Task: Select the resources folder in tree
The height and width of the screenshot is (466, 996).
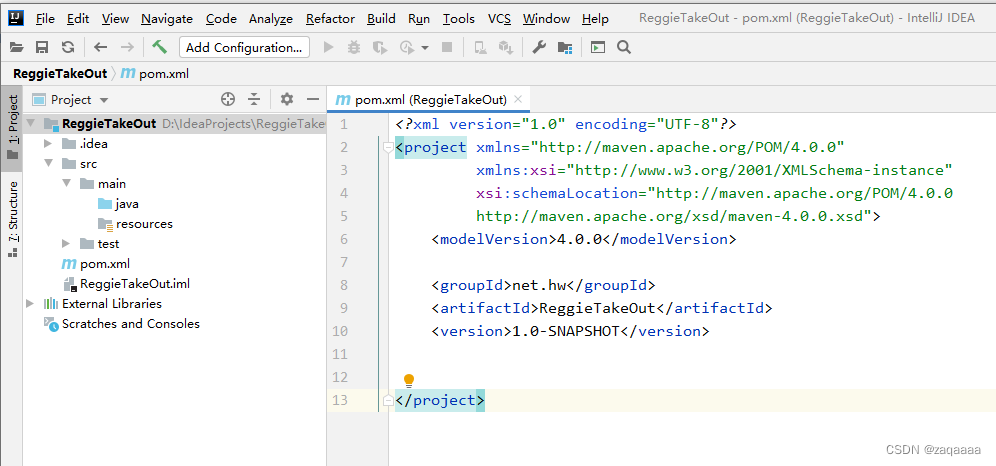Action: [135, 224]
